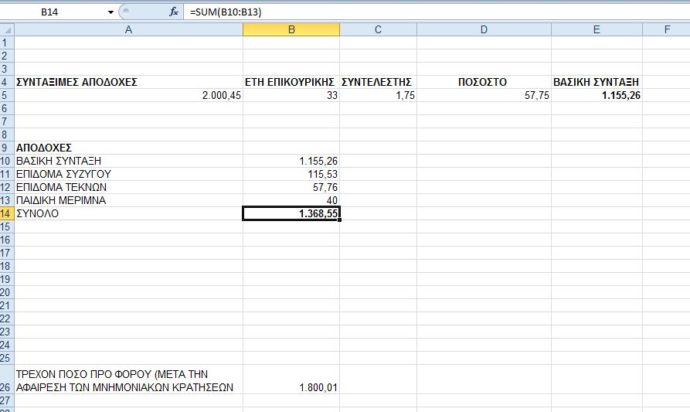This screenshot has height=412, width=690.
Task: Select row 5 header
Action: tap(7, 95)
